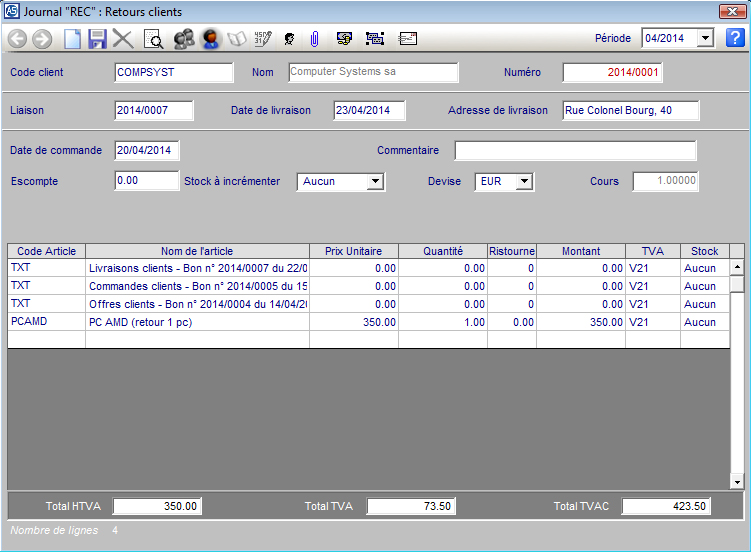The width and height of the screenshot is (751, 552).
Task: Click the Code Article column header
Action: tap(46, 251)
